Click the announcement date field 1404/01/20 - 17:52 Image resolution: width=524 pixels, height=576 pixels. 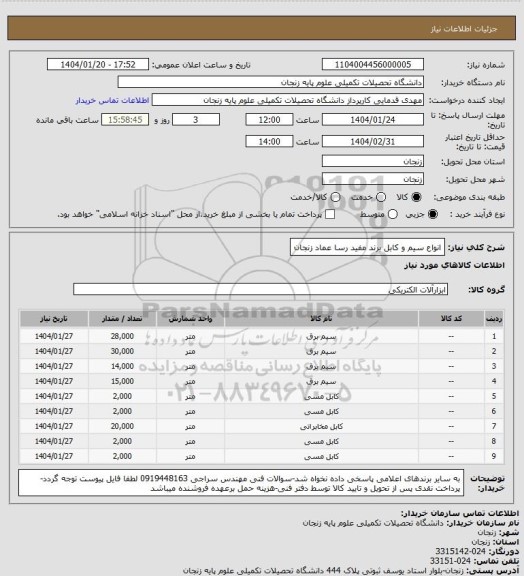click(98, 65)
